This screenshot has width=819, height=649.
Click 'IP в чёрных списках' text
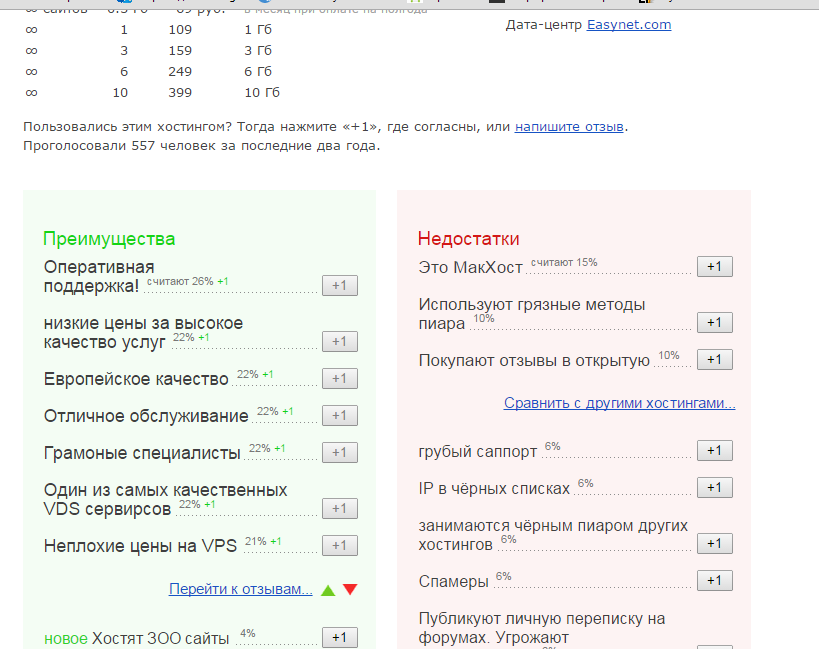(x=494, y=489)
